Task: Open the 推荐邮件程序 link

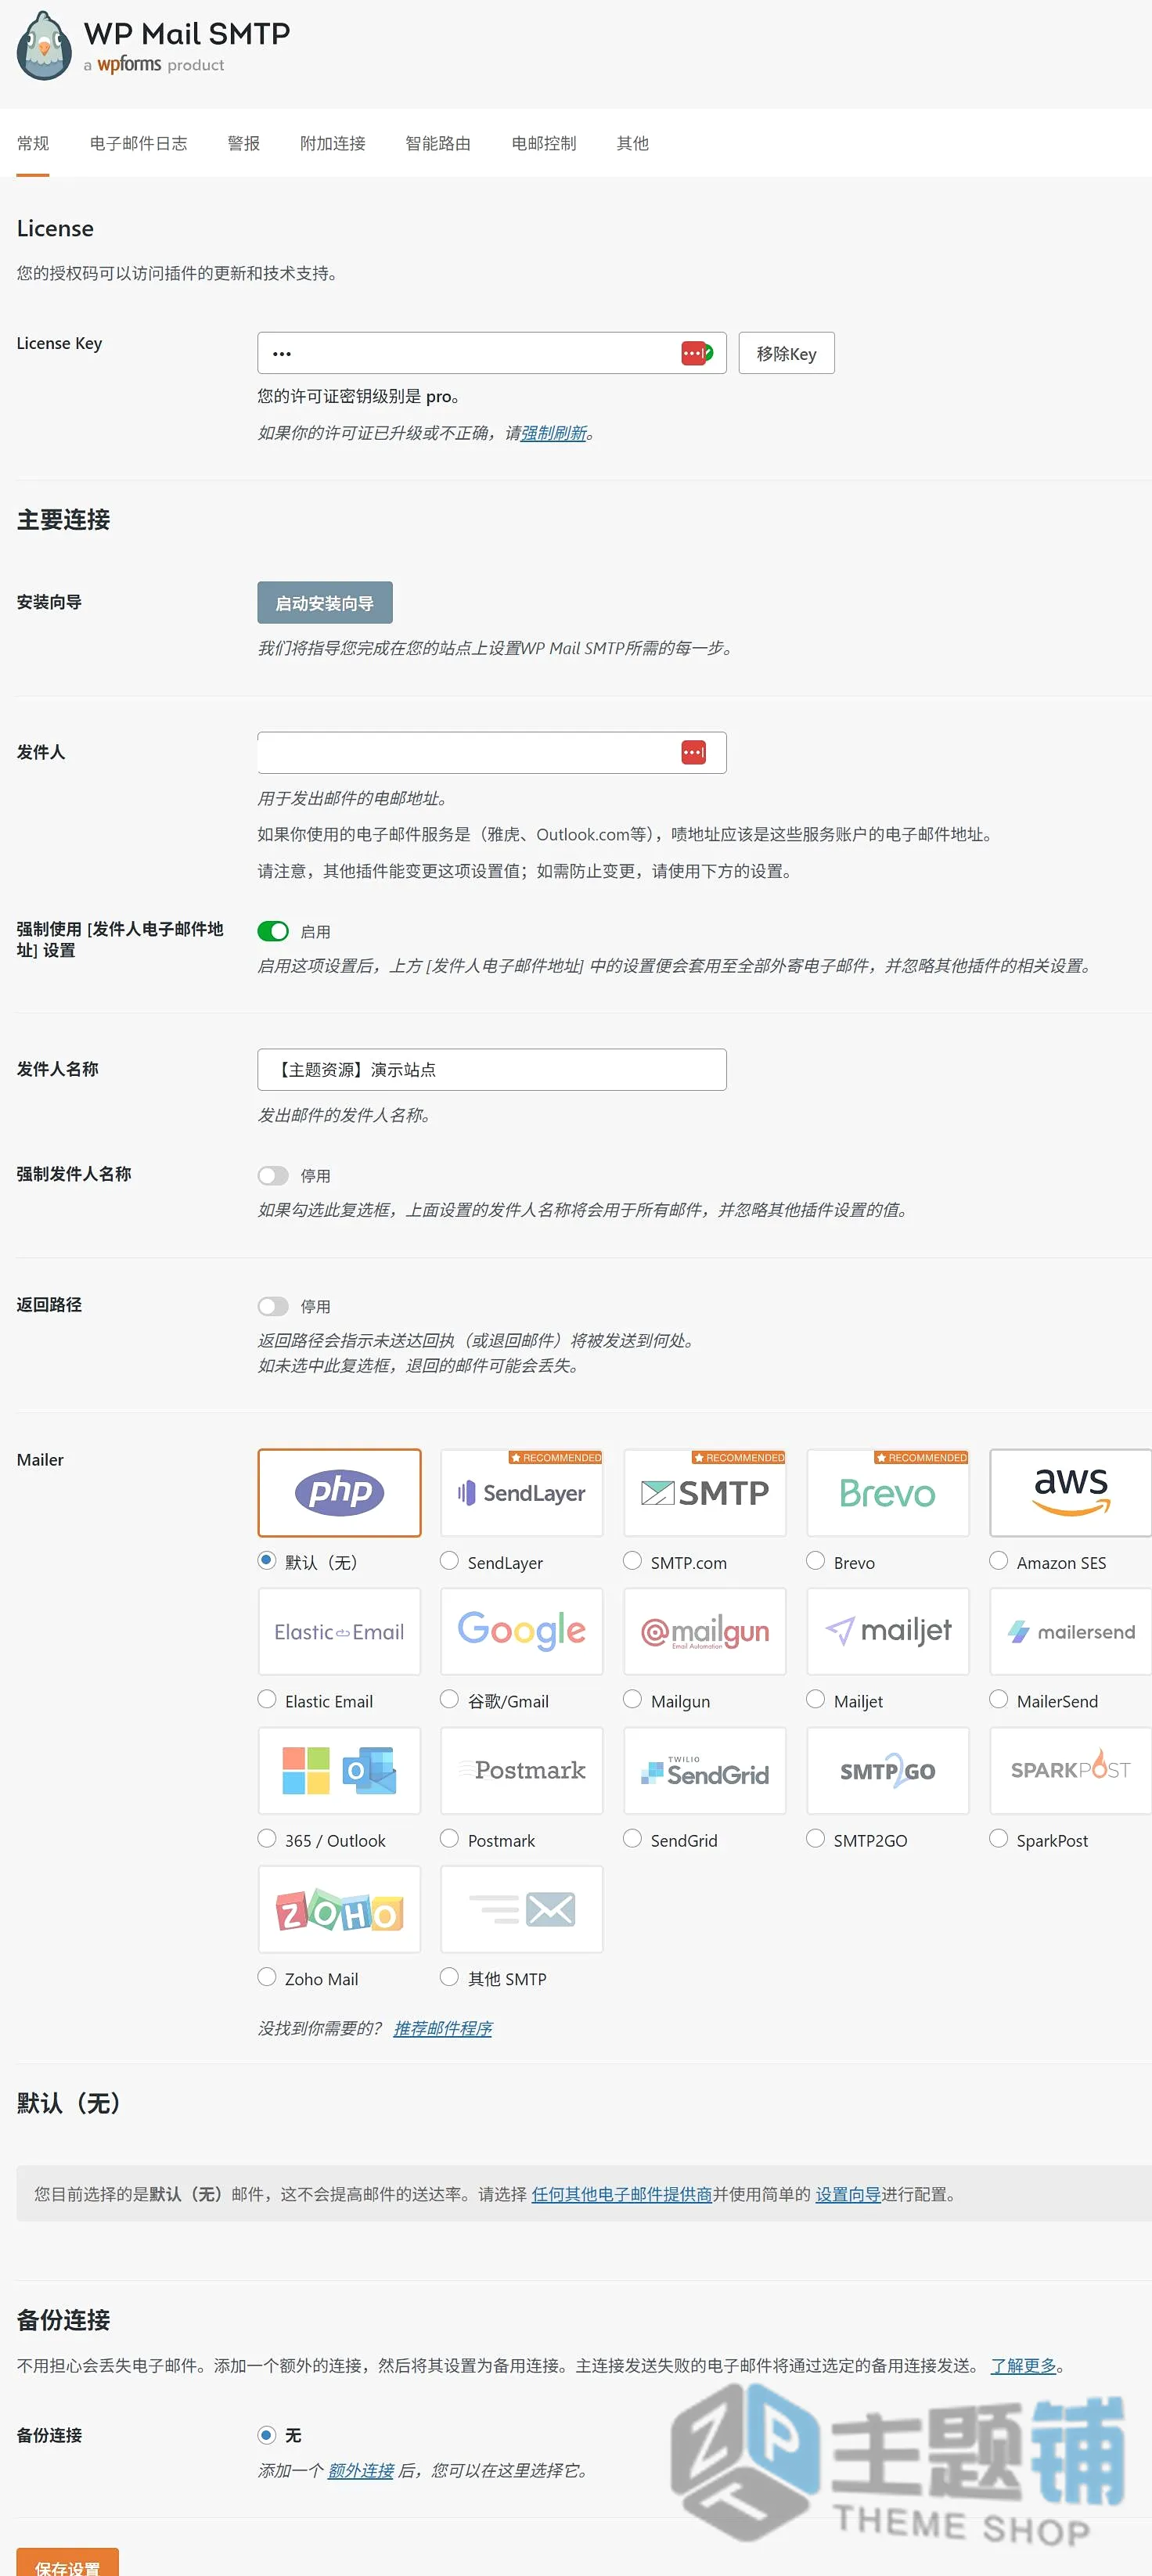Action: (x=443, y=2028)
